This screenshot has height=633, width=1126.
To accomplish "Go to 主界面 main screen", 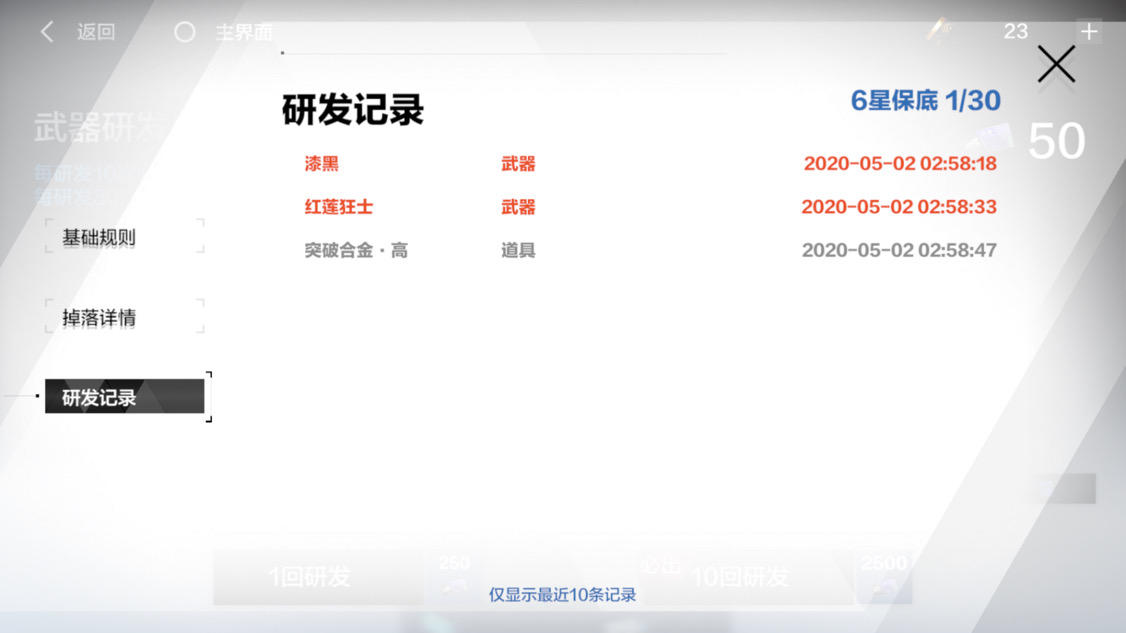I will point(244,32).
